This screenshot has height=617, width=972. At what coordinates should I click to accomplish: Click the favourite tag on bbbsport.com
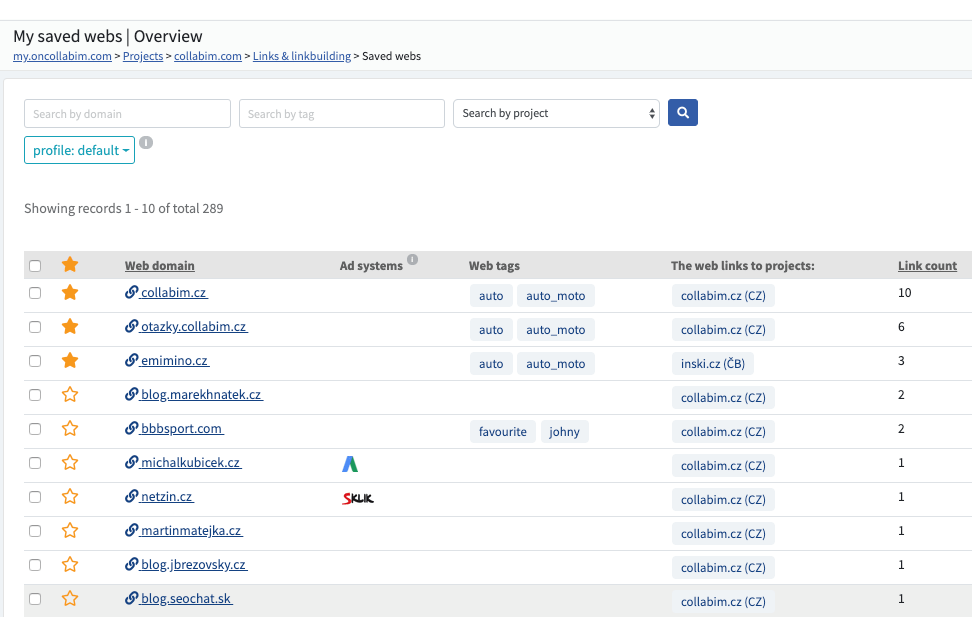(x=503, y=432)
